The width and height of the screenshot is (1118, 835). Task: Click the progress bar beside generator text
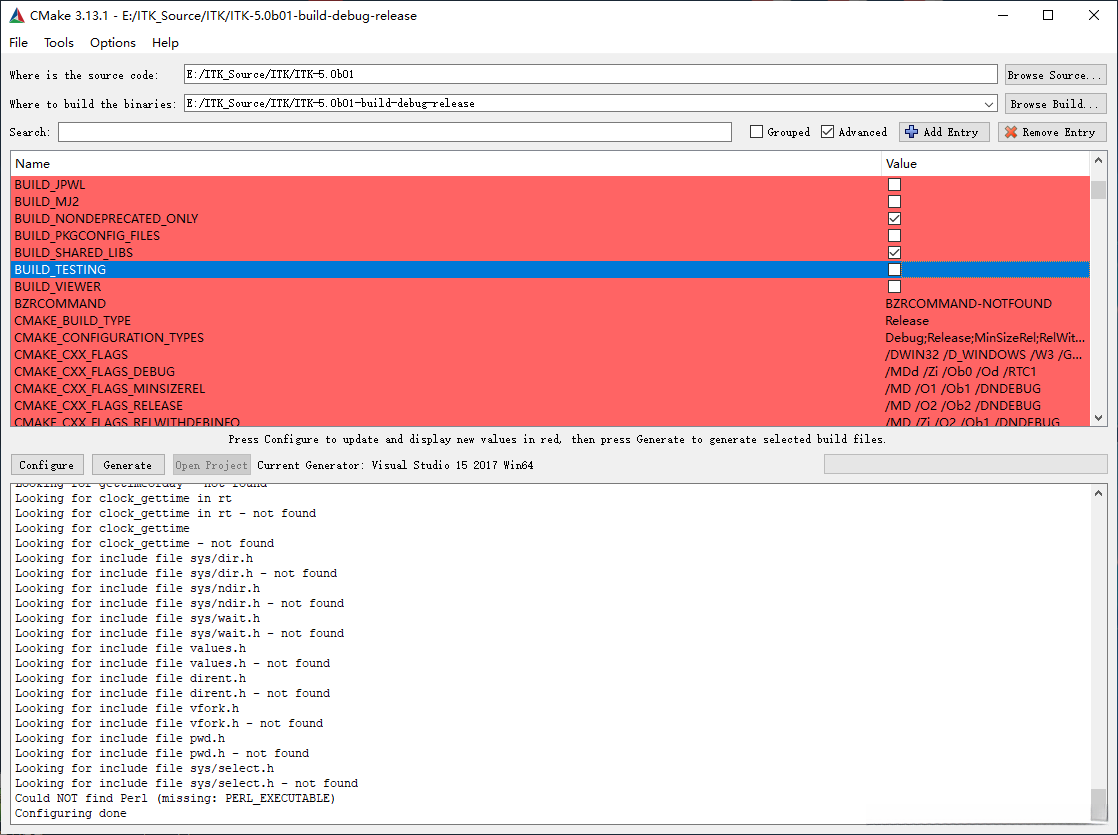click(x=965, y=464)
